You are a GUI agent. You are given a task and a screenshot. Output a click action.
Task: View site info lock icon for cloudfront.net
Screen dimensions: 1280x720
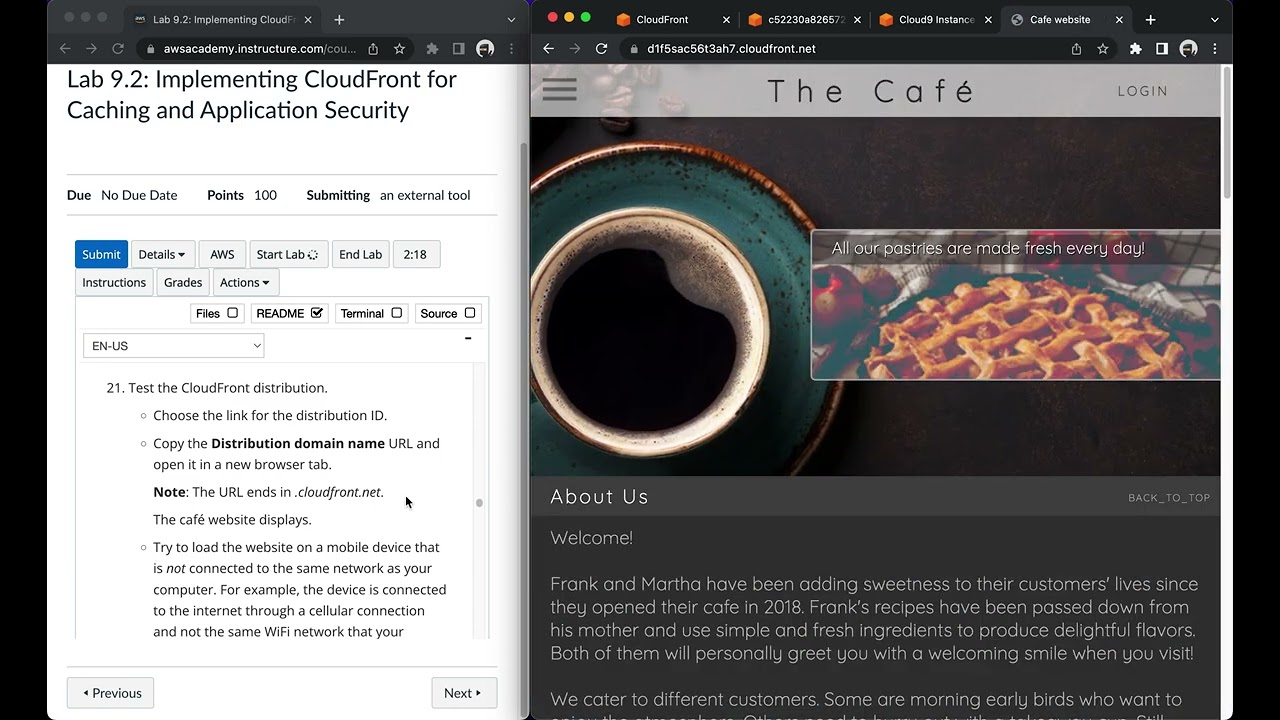(x=634, y=48)
